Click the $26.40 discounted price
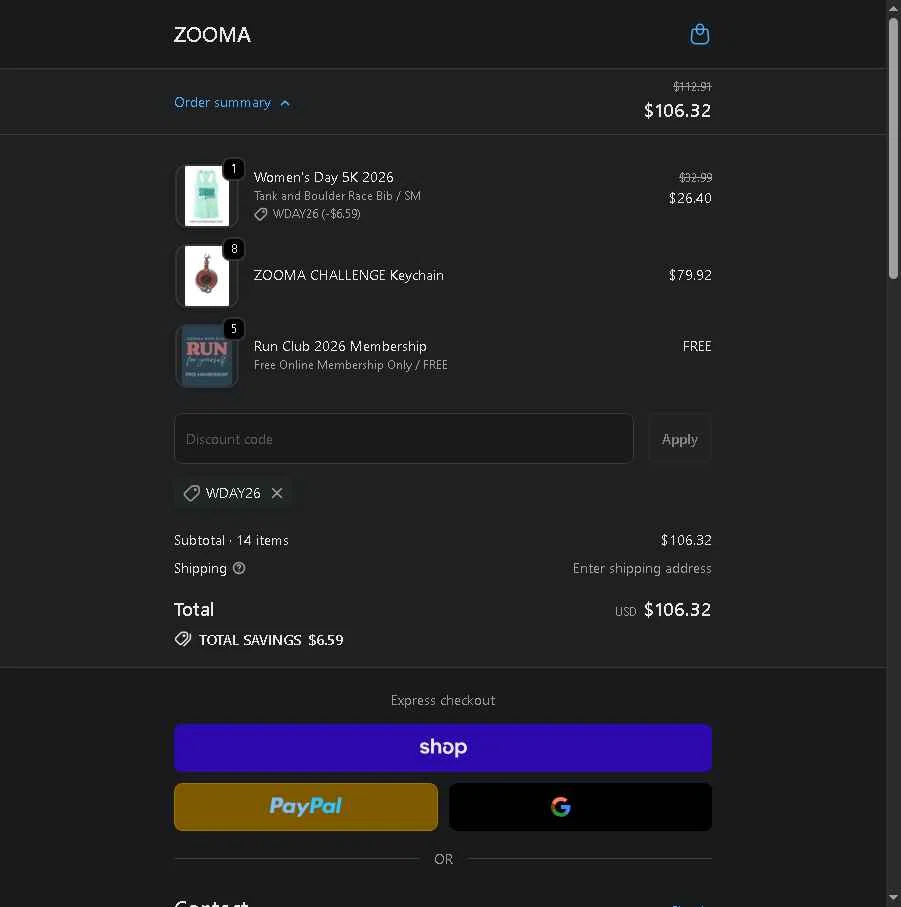The width and height of the screenshot is (901, 907). point(690,198)
